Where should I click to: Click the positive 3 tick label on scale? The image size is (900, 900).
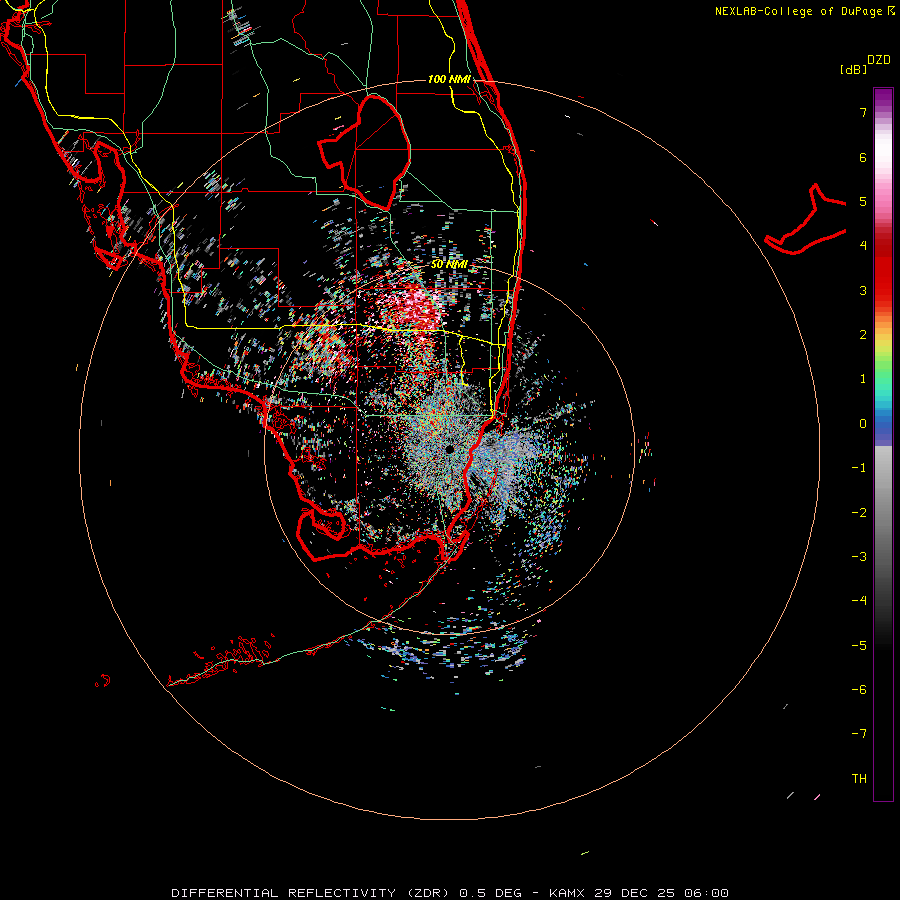[x=863, y=290]
